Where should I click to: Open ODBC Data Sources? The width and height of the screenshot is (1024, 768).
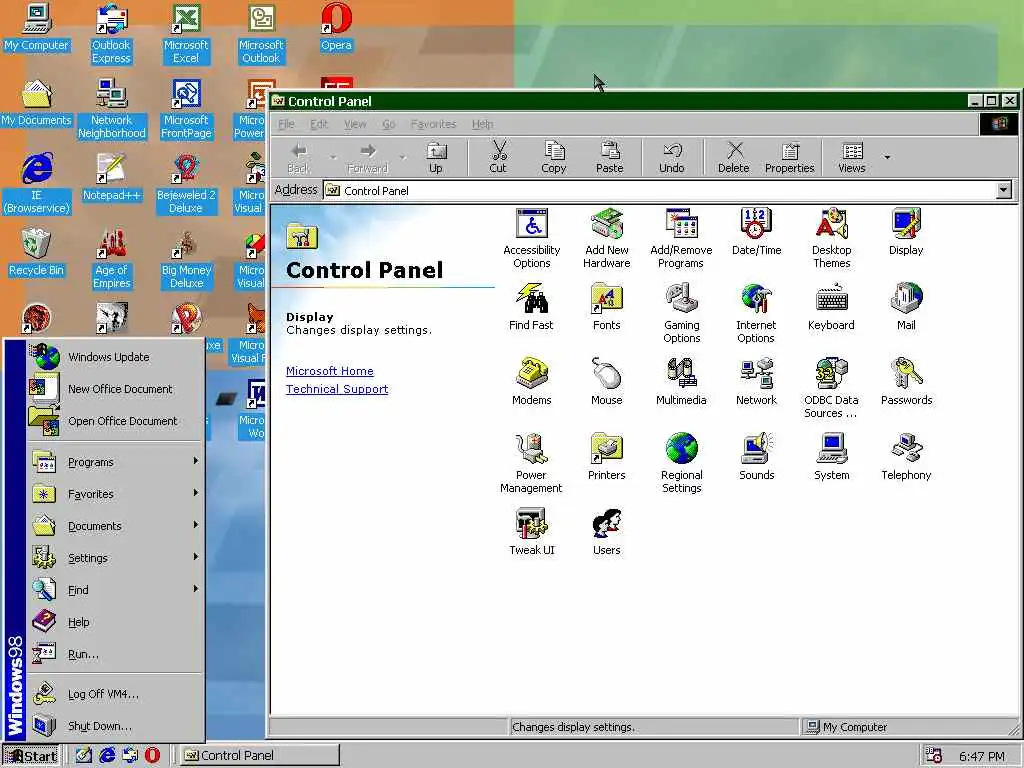tap(831, 389)
